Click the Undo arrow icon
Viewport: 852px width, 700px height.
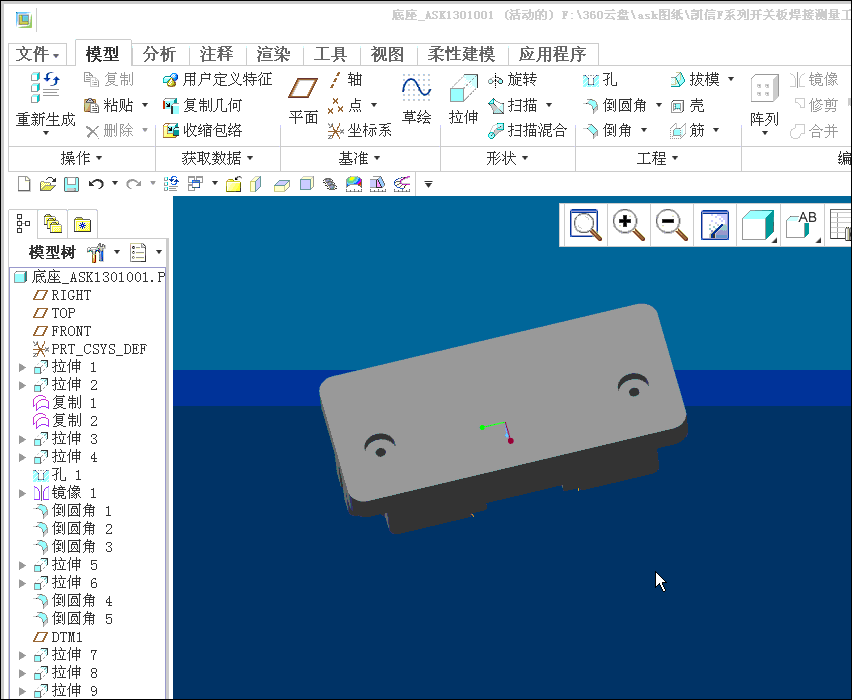[96, 184]
